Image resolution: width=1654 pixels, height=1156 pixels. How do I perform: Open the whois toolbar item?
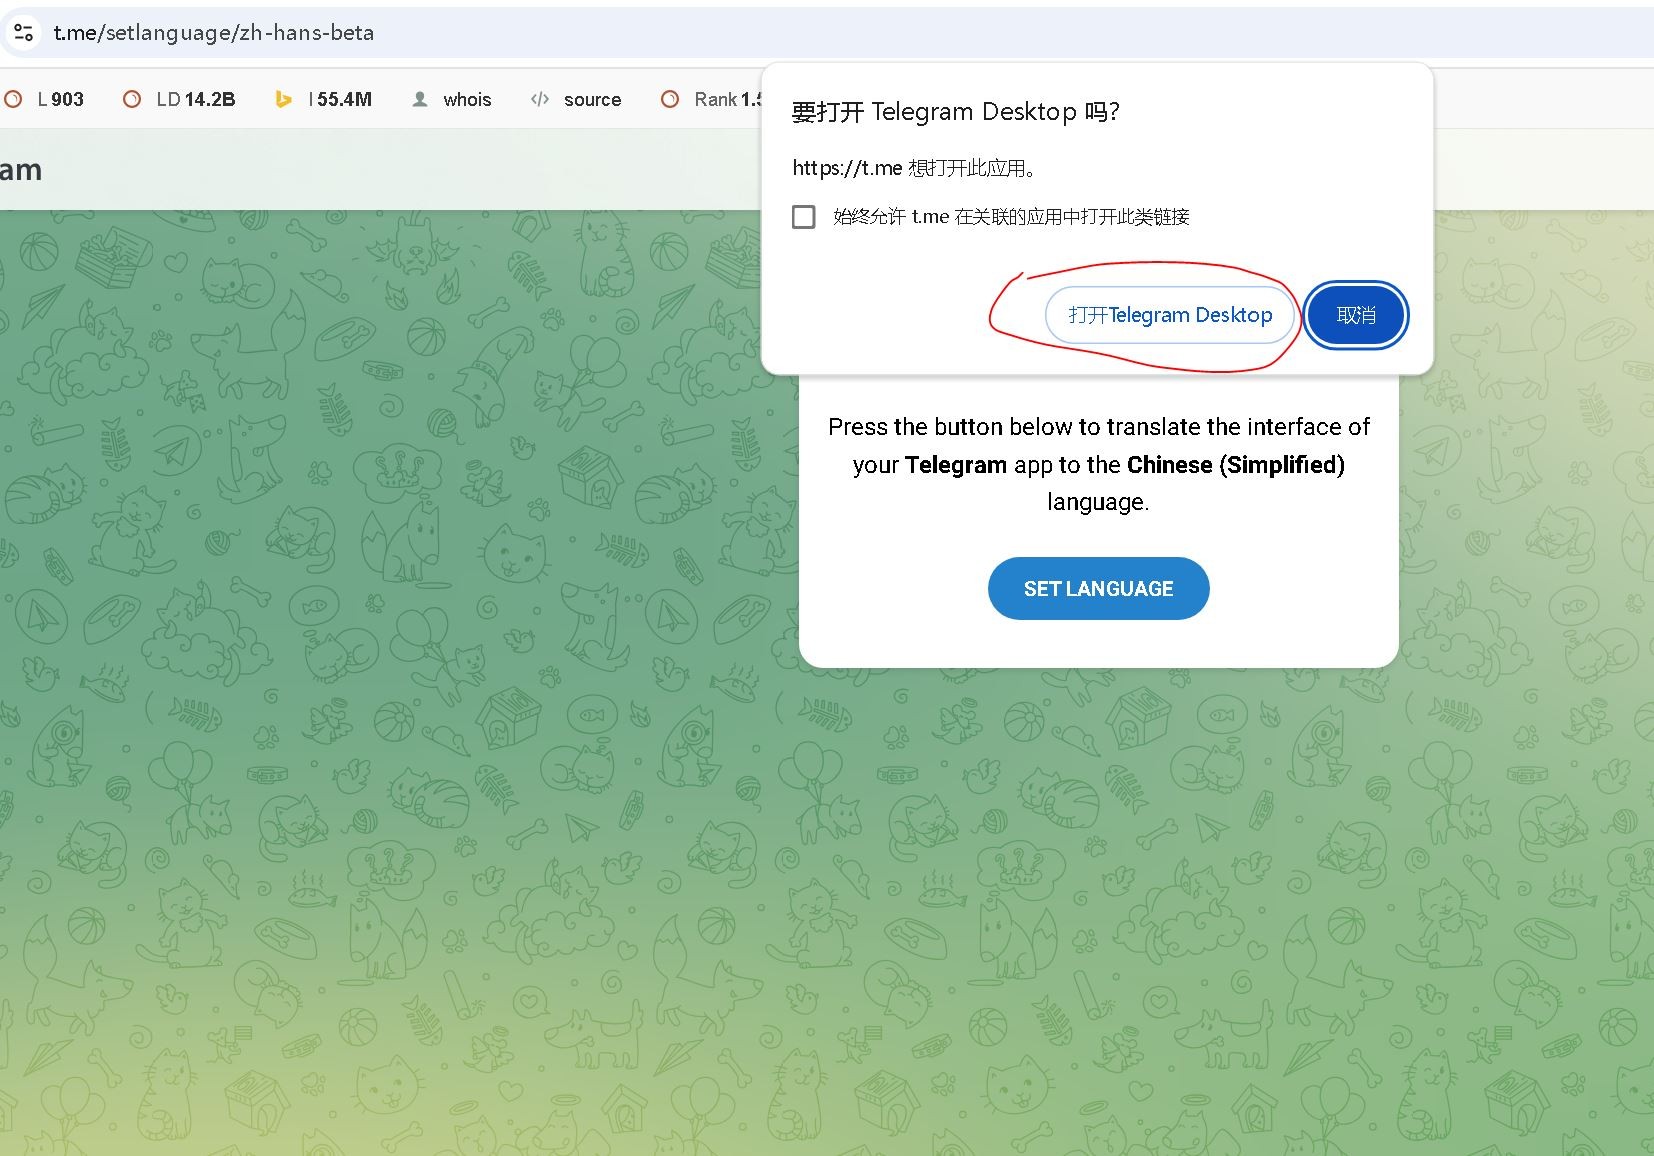click(452, 99)
